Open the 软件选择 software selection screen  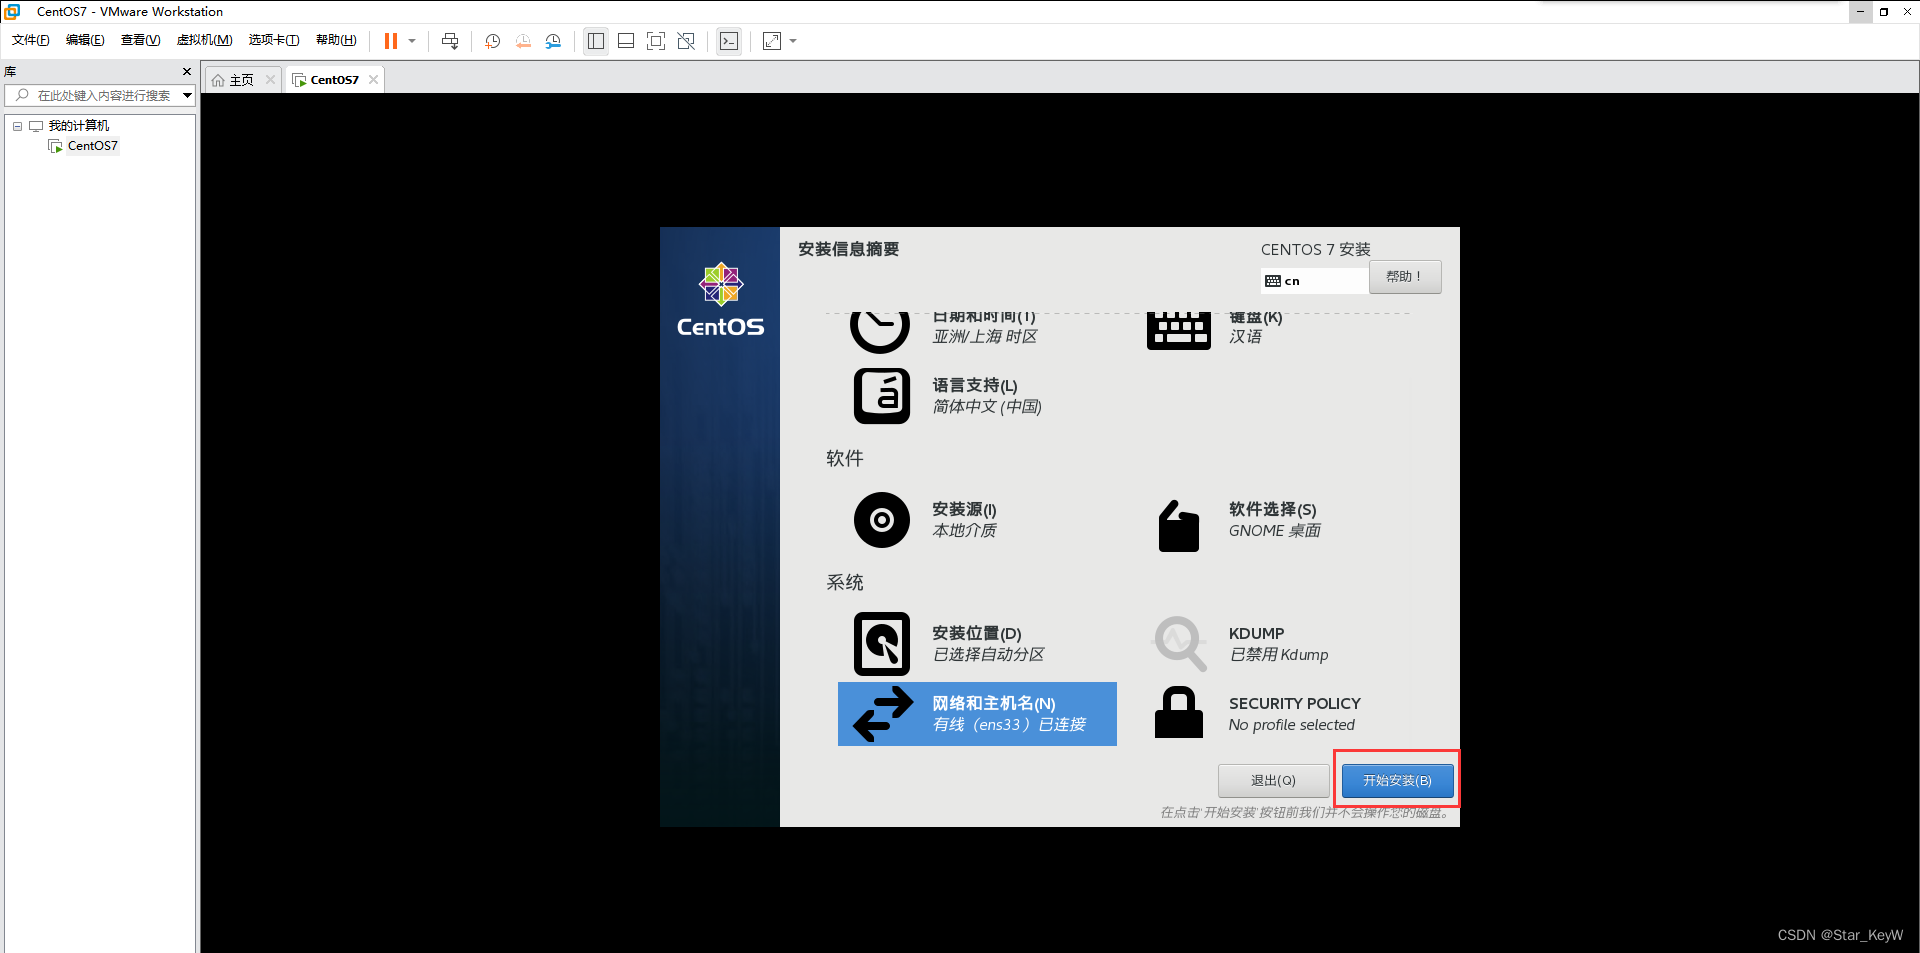pos(1272,519)
